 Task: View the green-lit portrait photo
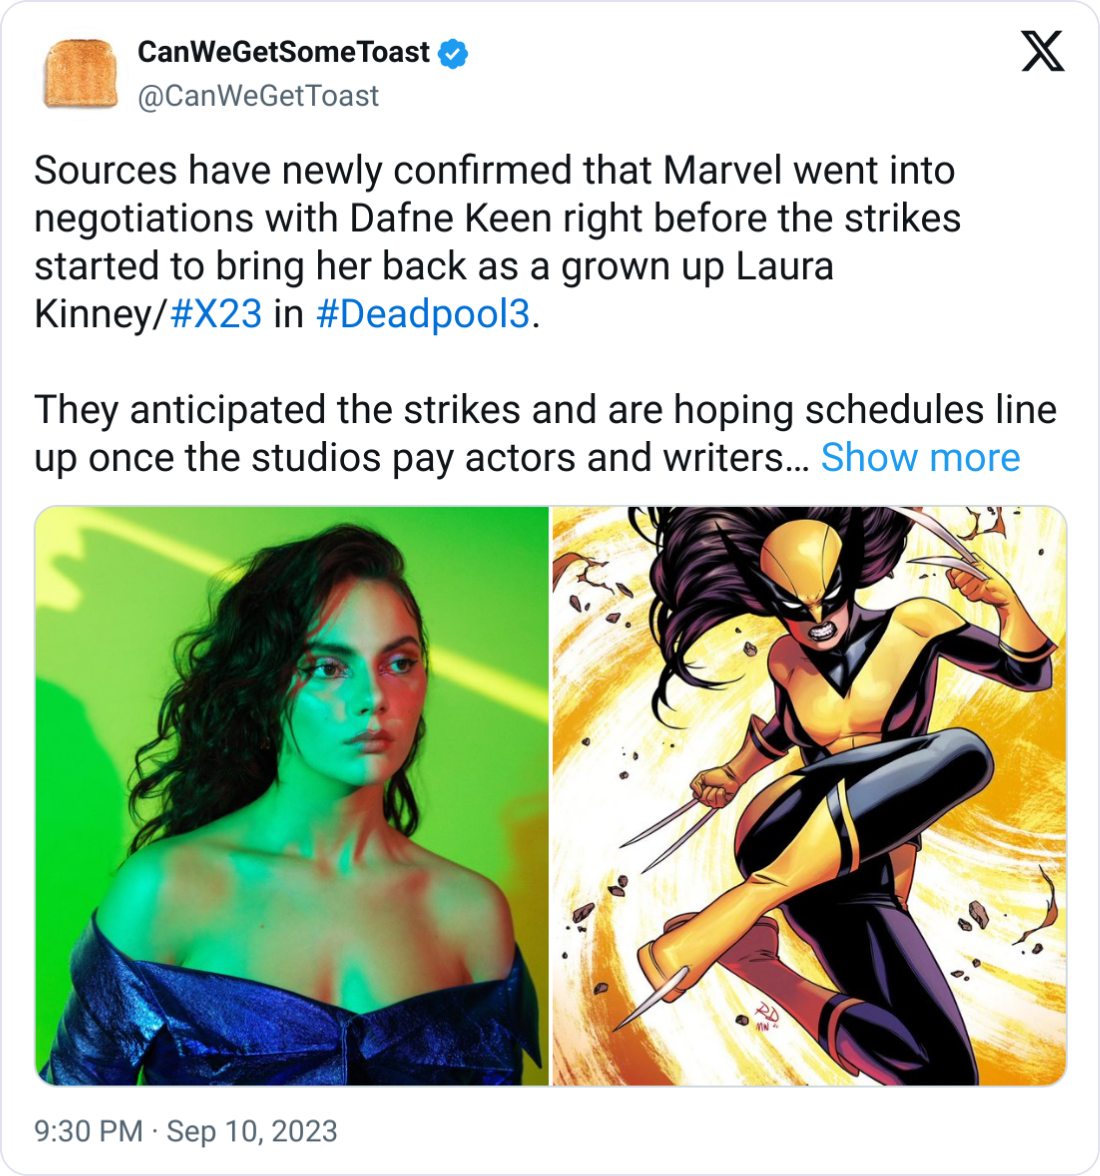(292, 796)
